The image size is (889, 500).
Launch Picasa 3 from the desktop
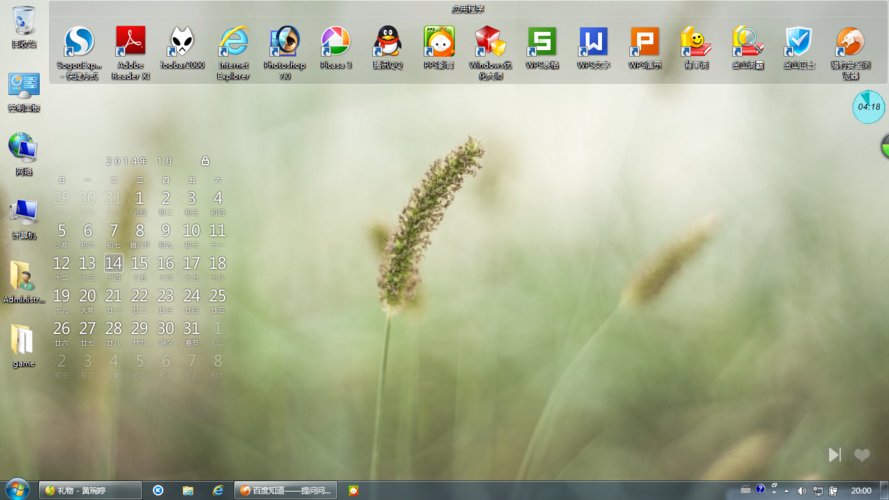pos(336,42)
